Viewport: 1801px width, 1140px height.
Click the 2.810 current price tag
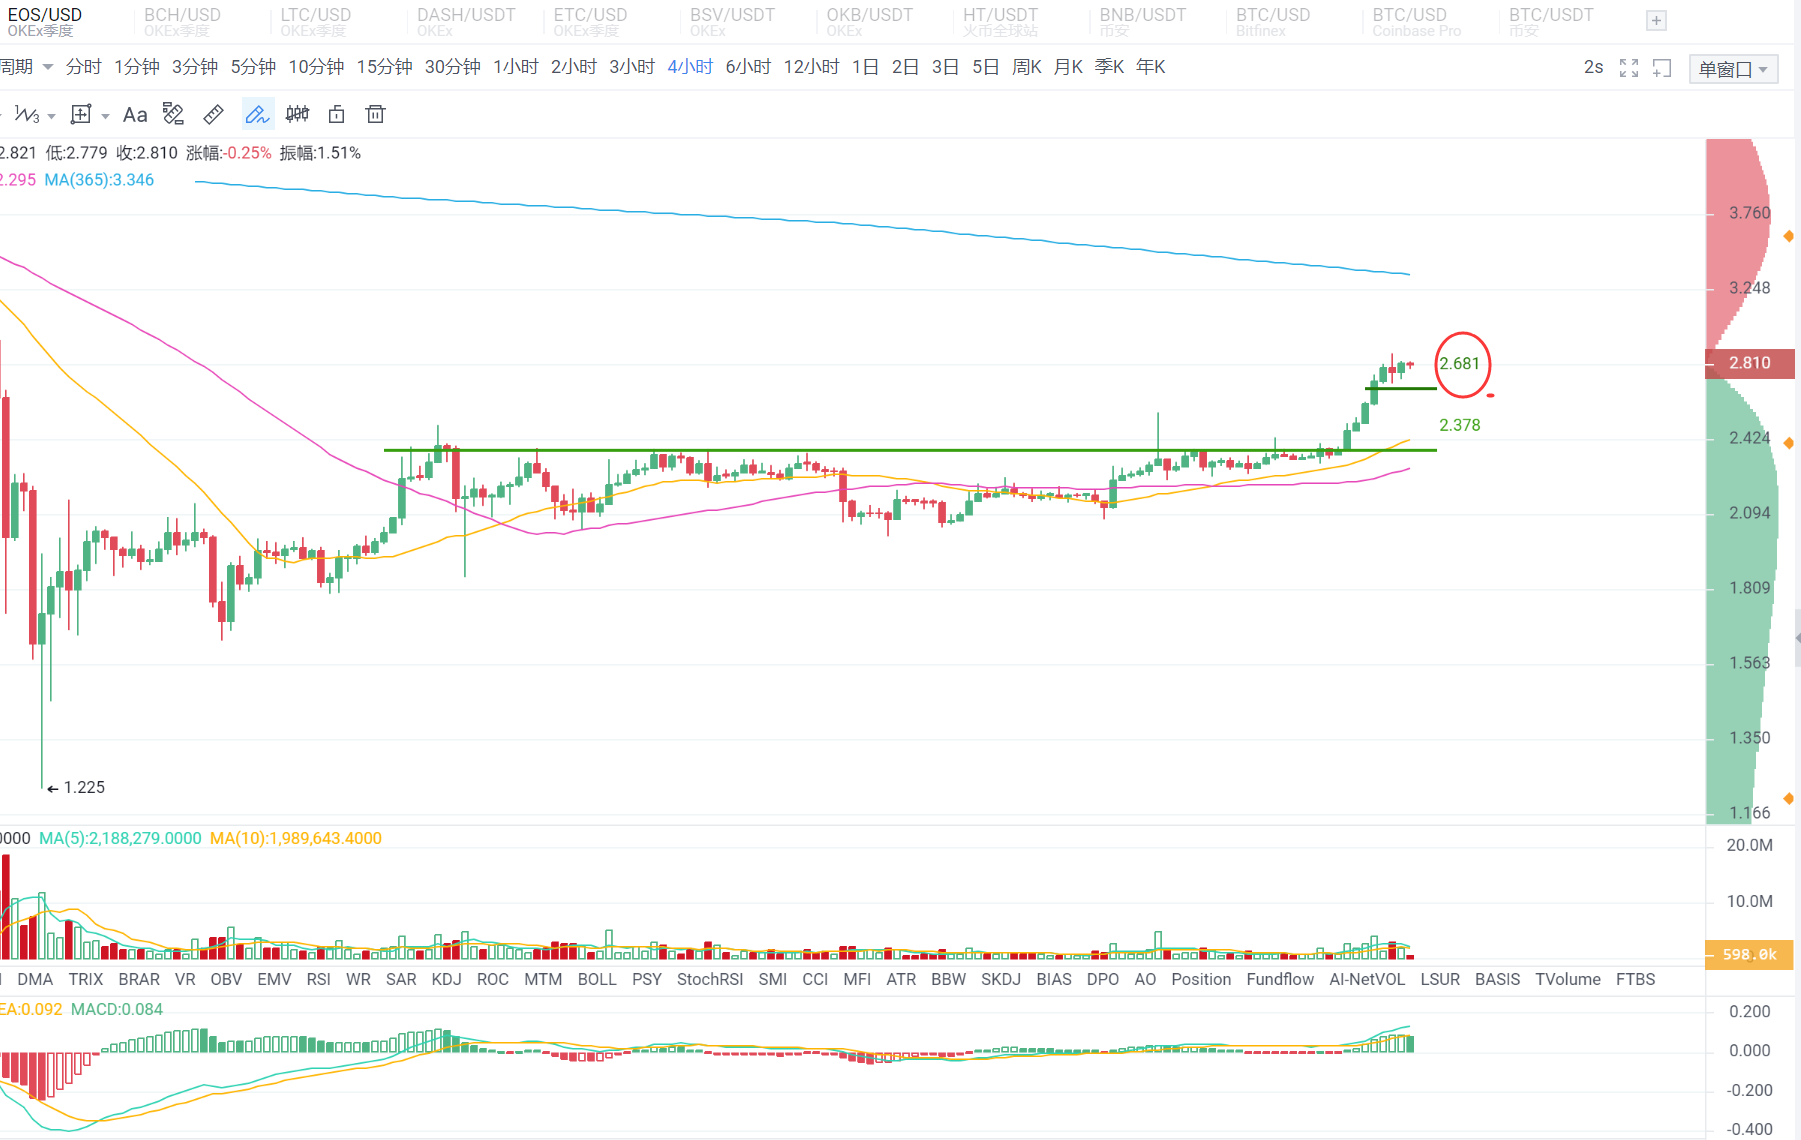pyautogui.click(x=1750, y=363)
